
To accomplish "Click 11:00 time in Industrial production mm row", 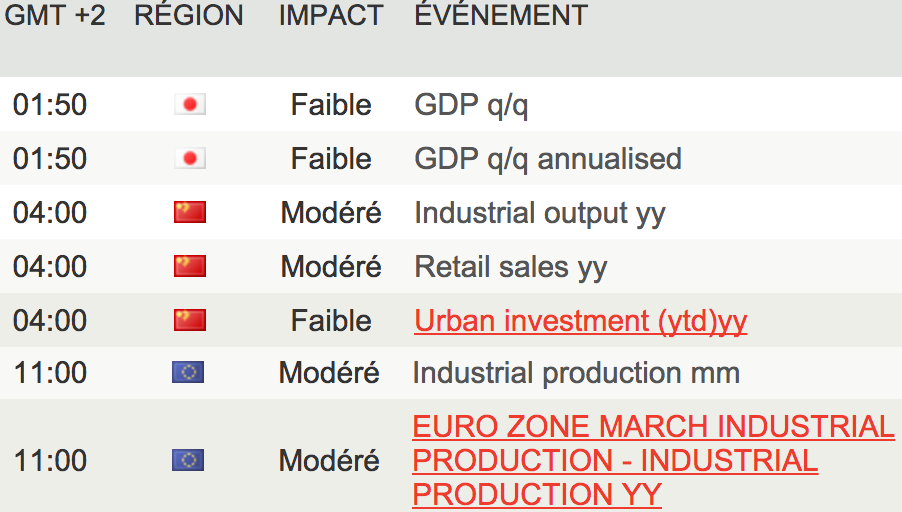I will pyautogui.click(x=50, y=374).
